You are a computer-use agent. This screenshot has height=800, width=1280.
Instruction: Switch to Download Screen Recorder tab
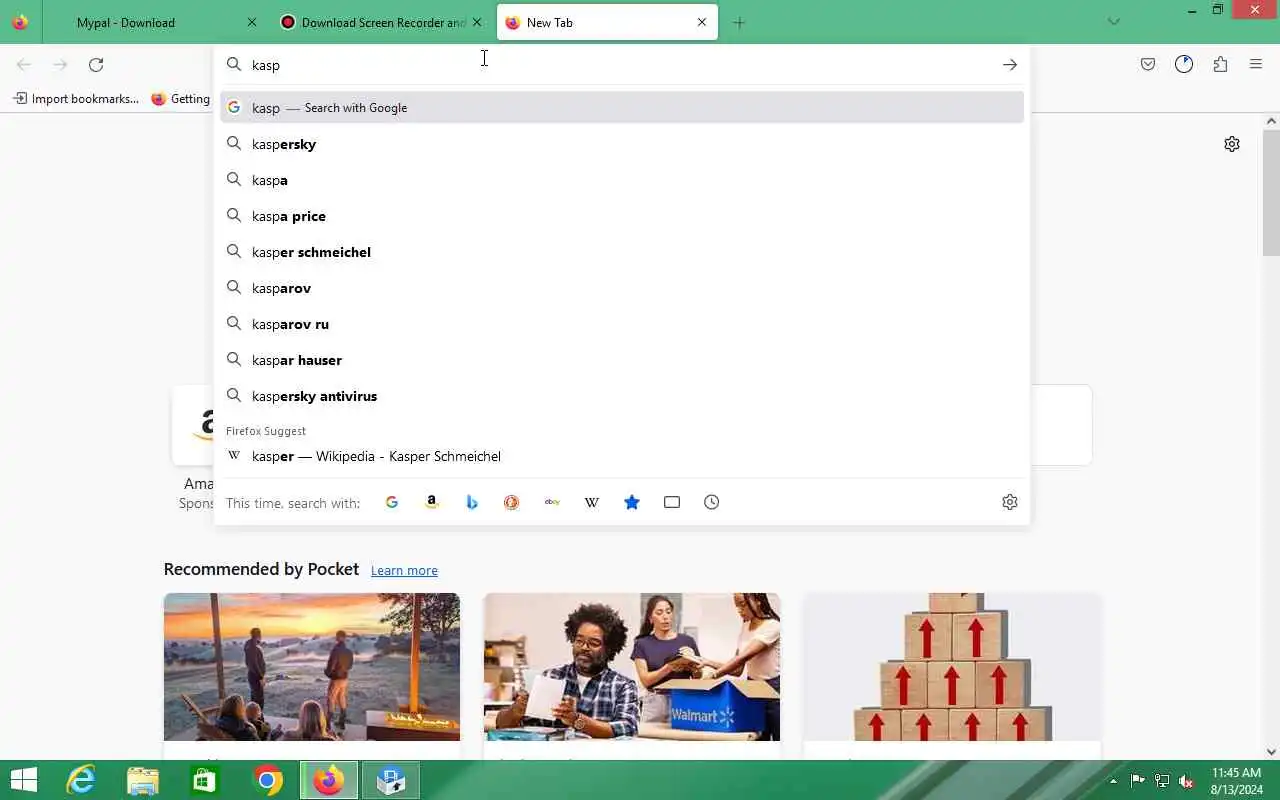[381, 22]
